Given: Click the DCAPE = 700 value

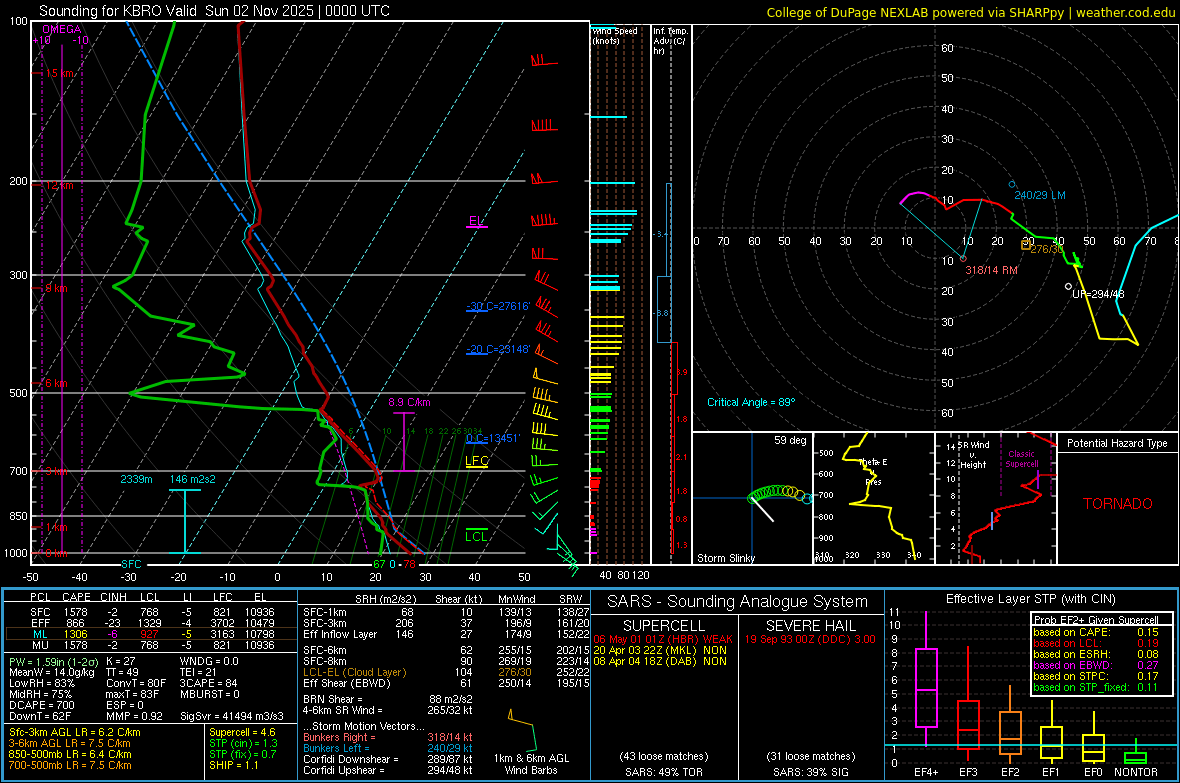Looking at the screenshot, I should [41, 705].
